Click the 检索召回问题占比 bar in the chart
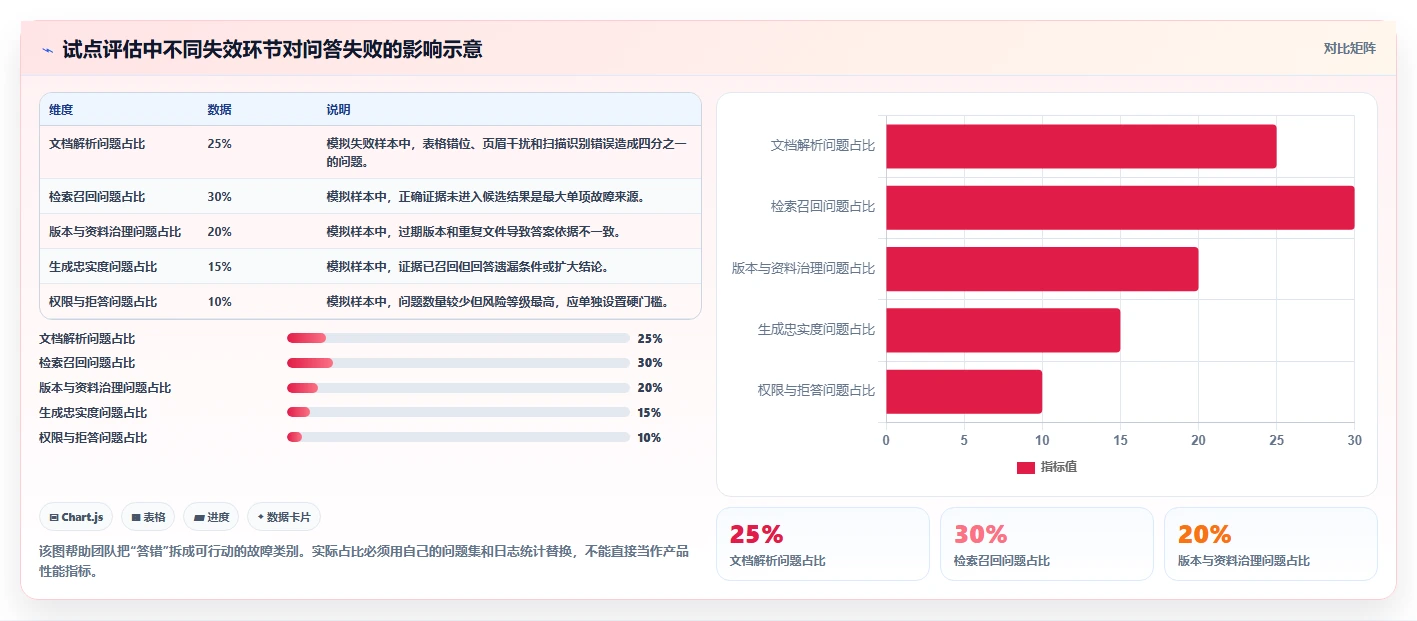 1120,207
